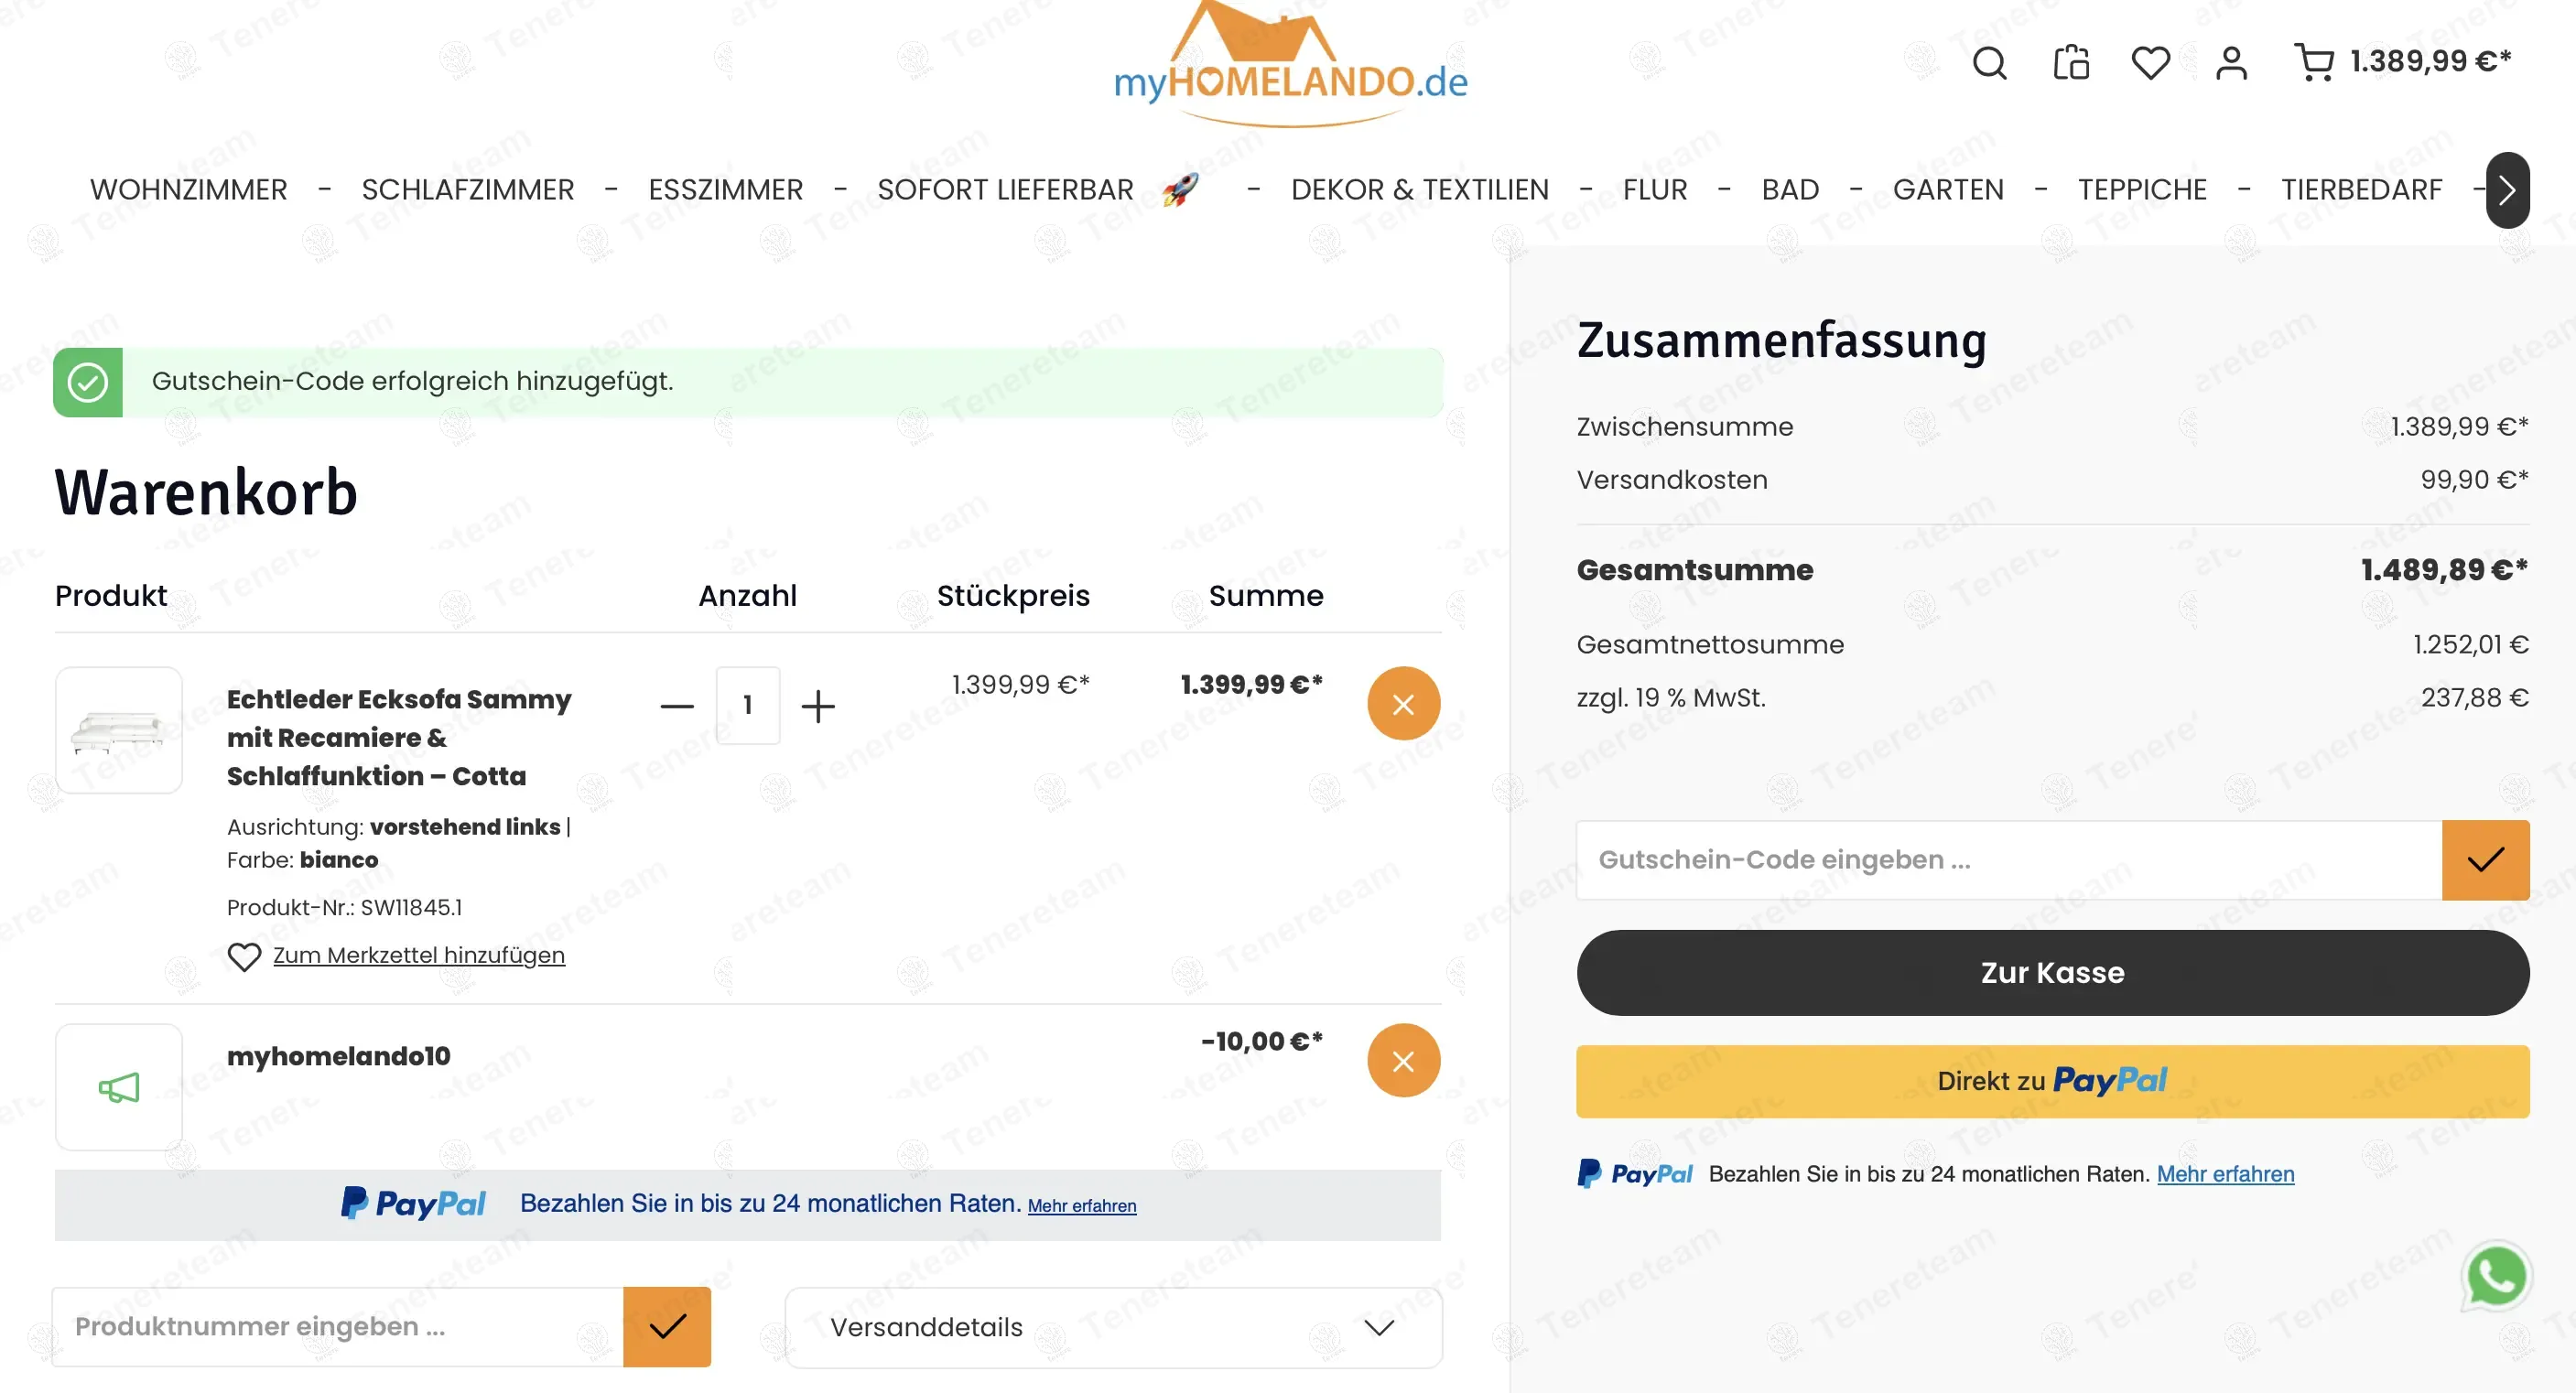
Task: Click the PayPal logo below summary buttons
Action: 1634,1174
